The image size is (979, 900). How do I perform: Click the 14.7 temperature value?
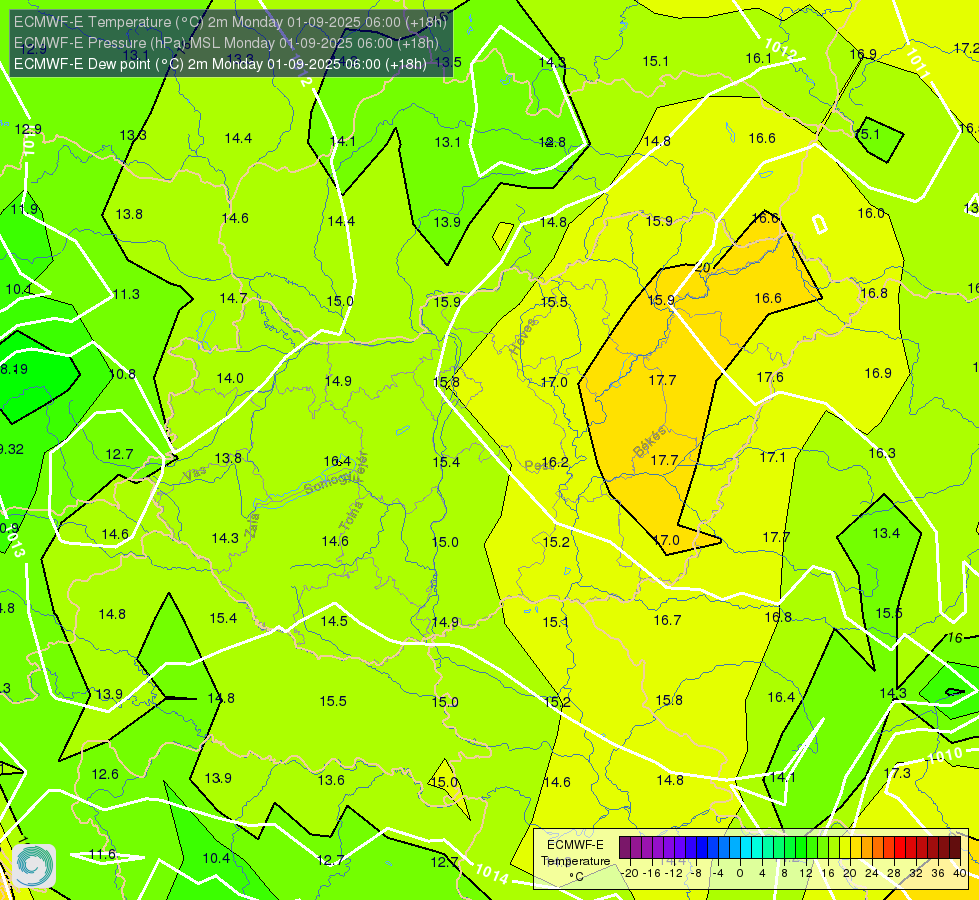pos(234,298)
